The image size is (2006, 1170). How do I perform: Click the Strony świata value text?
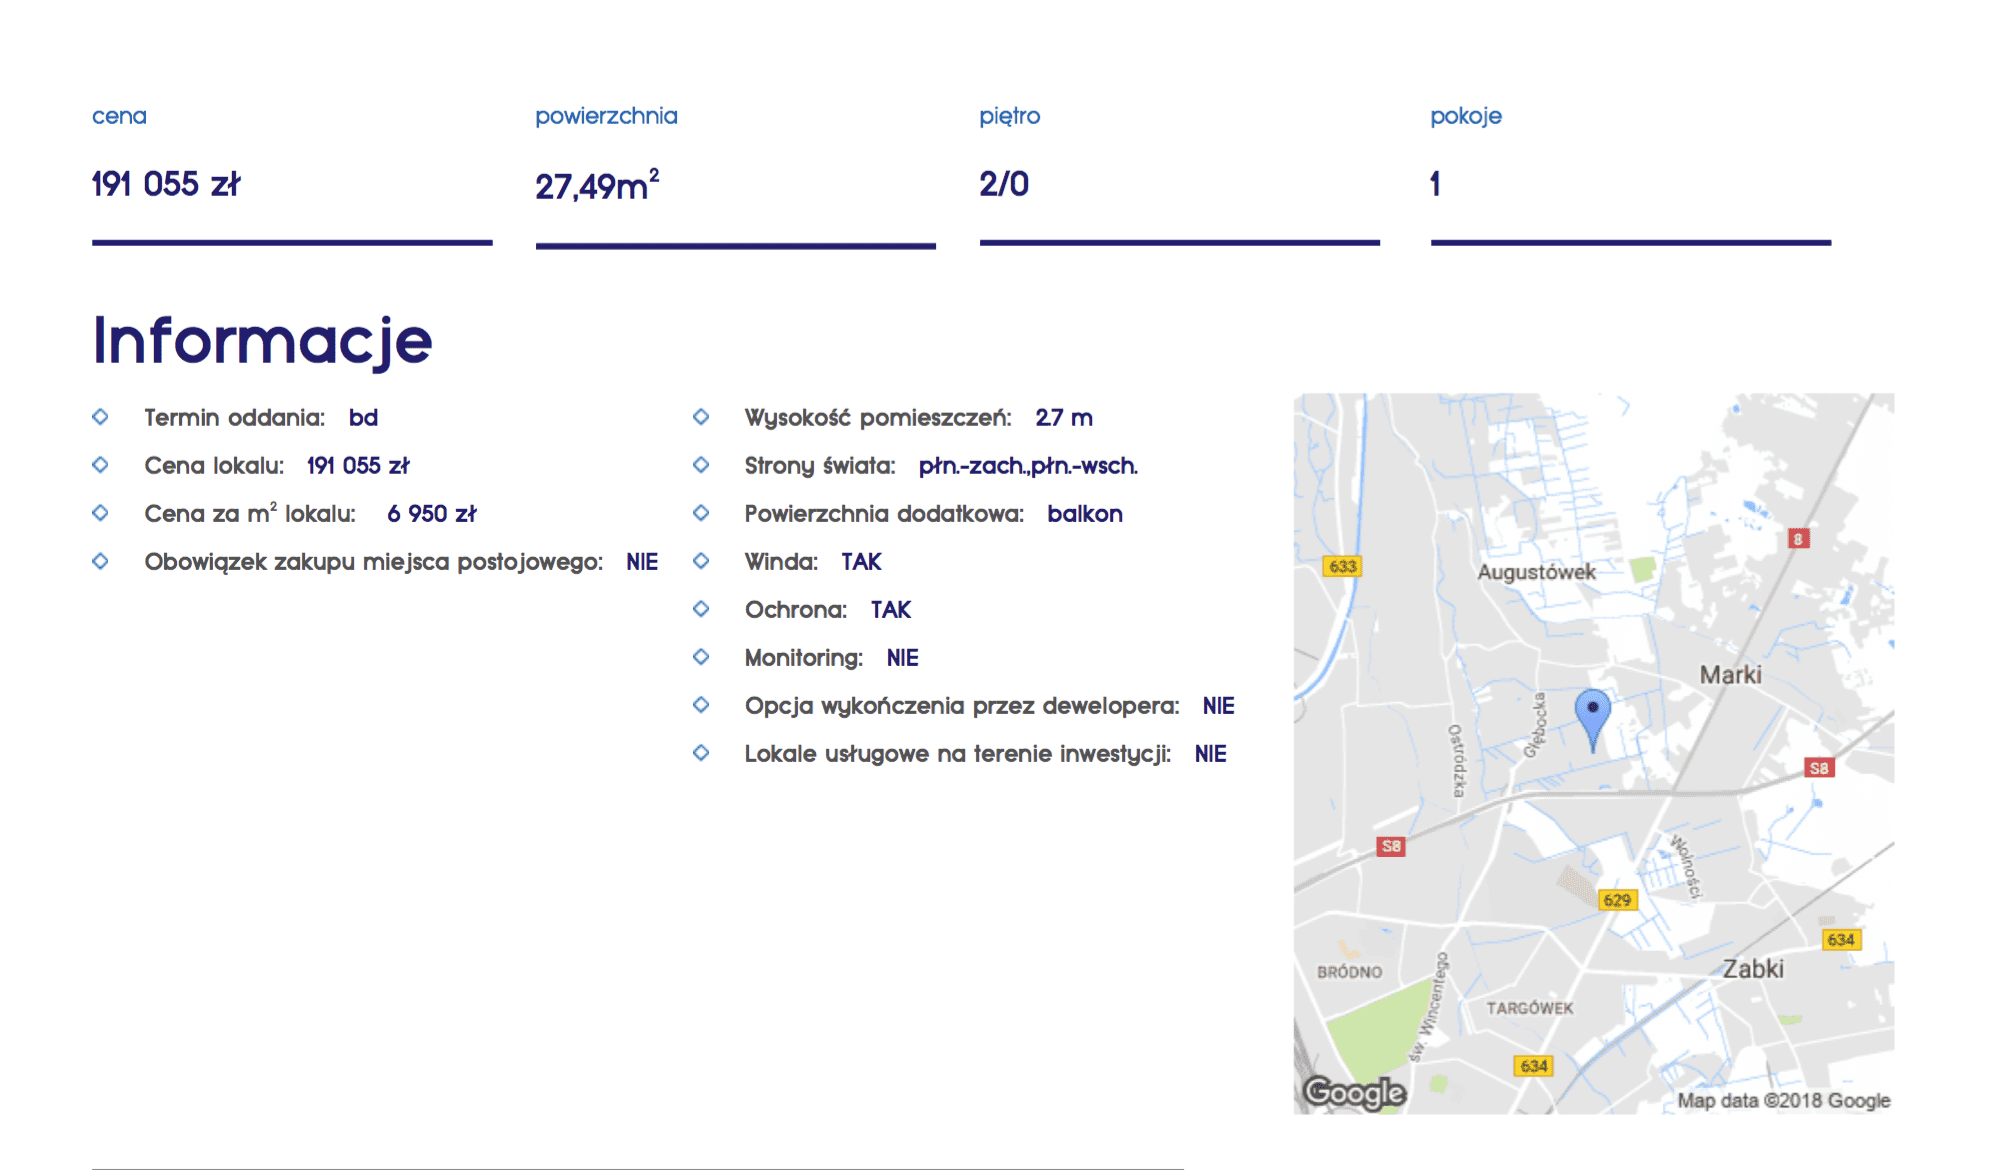pos(1027,466)
